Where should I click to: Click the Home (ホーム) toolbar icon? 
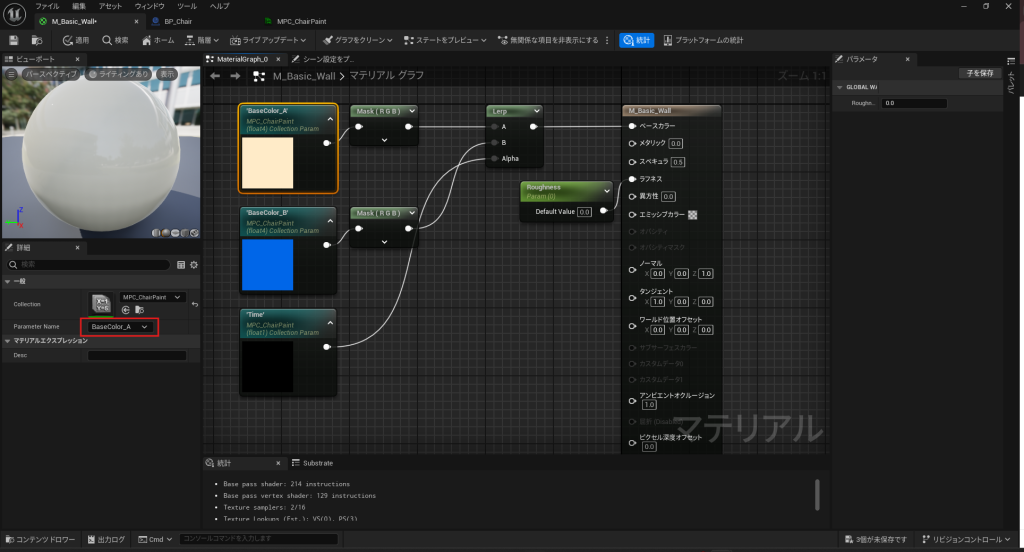pyautogui.click(x=157, y=40)
